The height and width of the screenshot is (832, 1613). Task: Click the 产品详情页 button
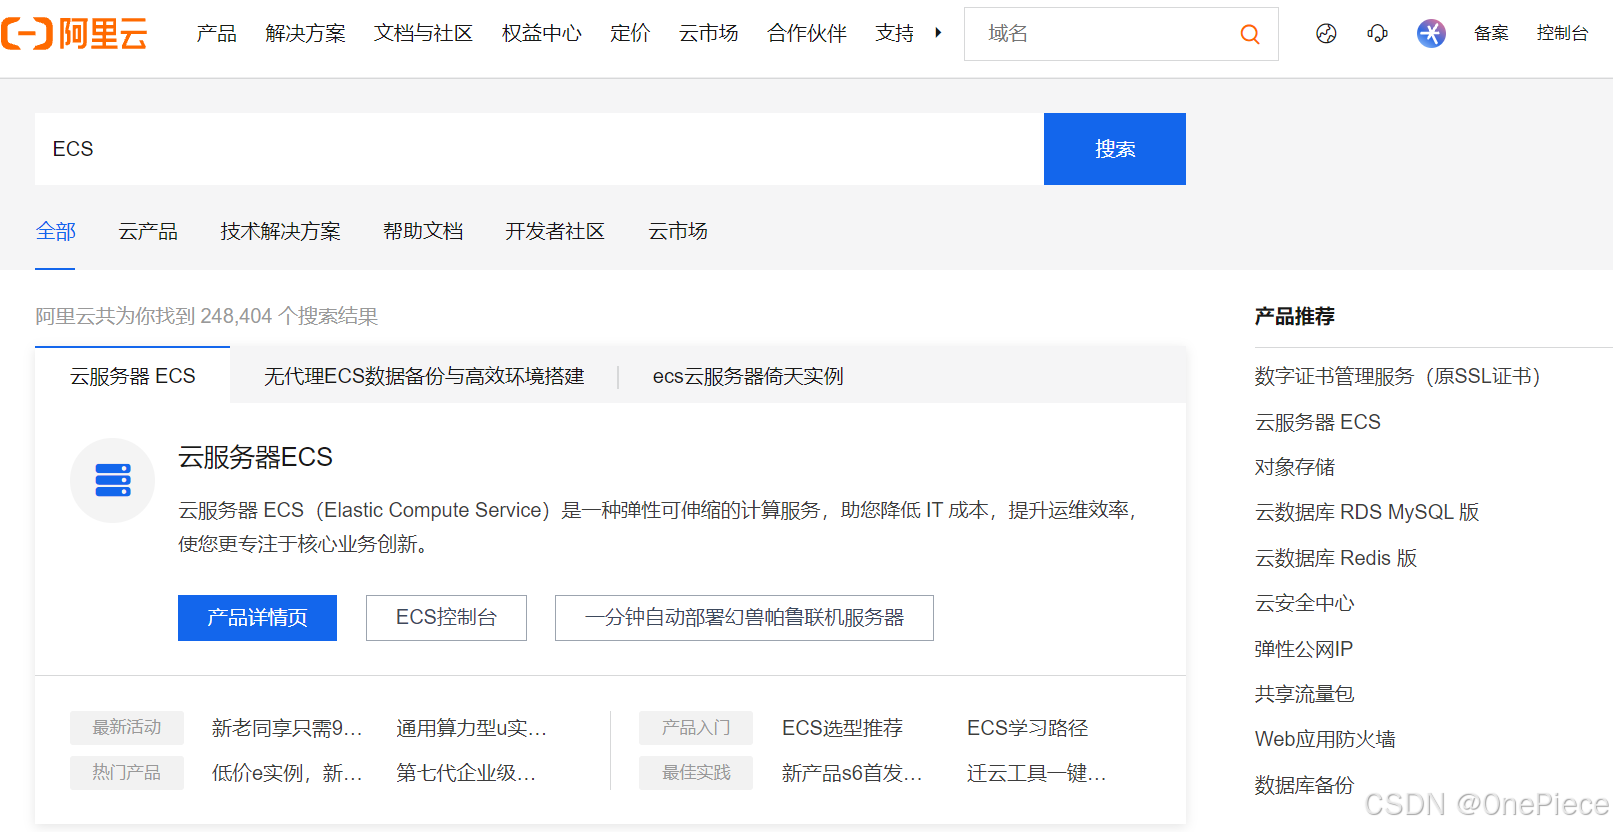point(257,618)
